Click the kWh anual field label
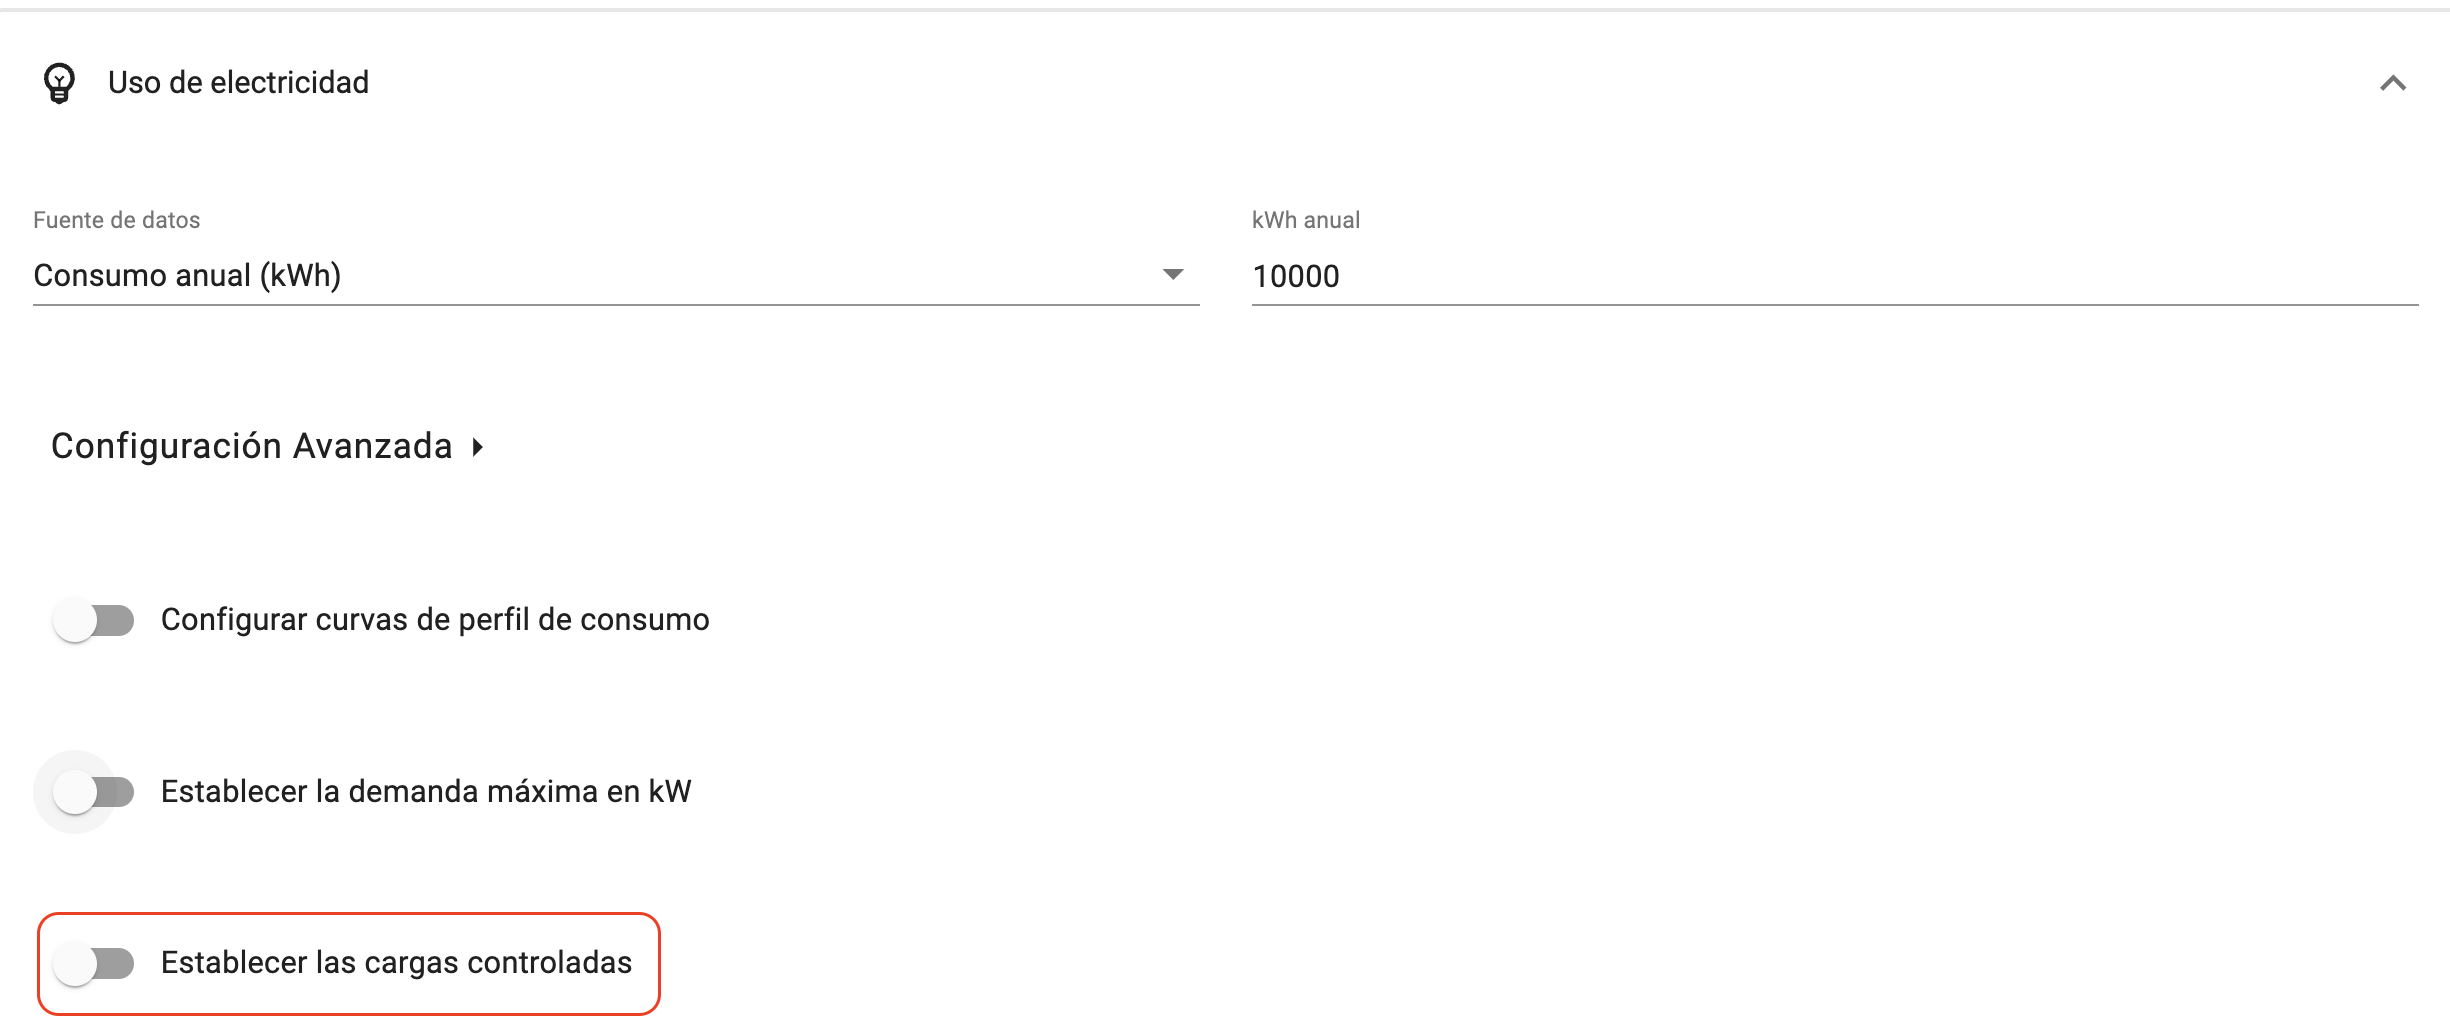The height and width of the screenshot is (1036, 2450). [1306, 220]
